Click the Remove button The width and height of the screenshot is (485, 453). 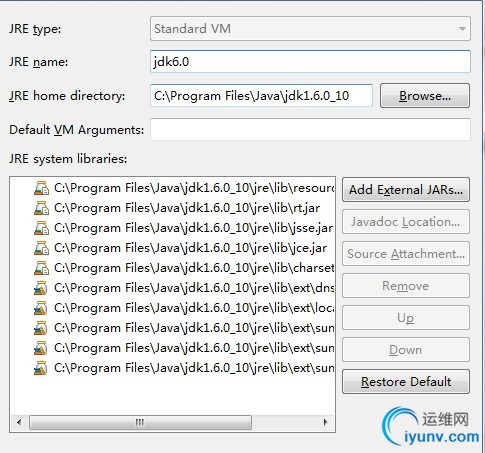406,286
